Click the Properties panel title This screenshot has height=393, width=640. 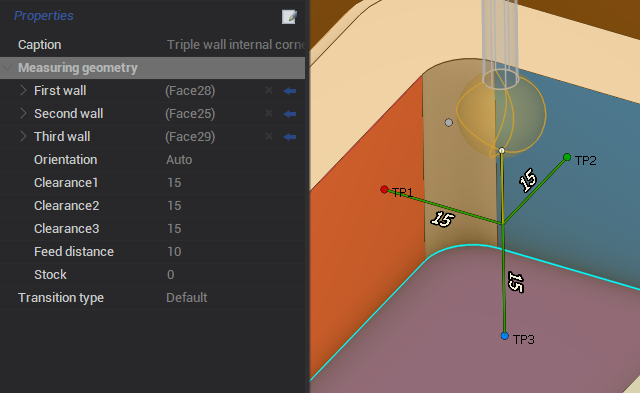44,16
